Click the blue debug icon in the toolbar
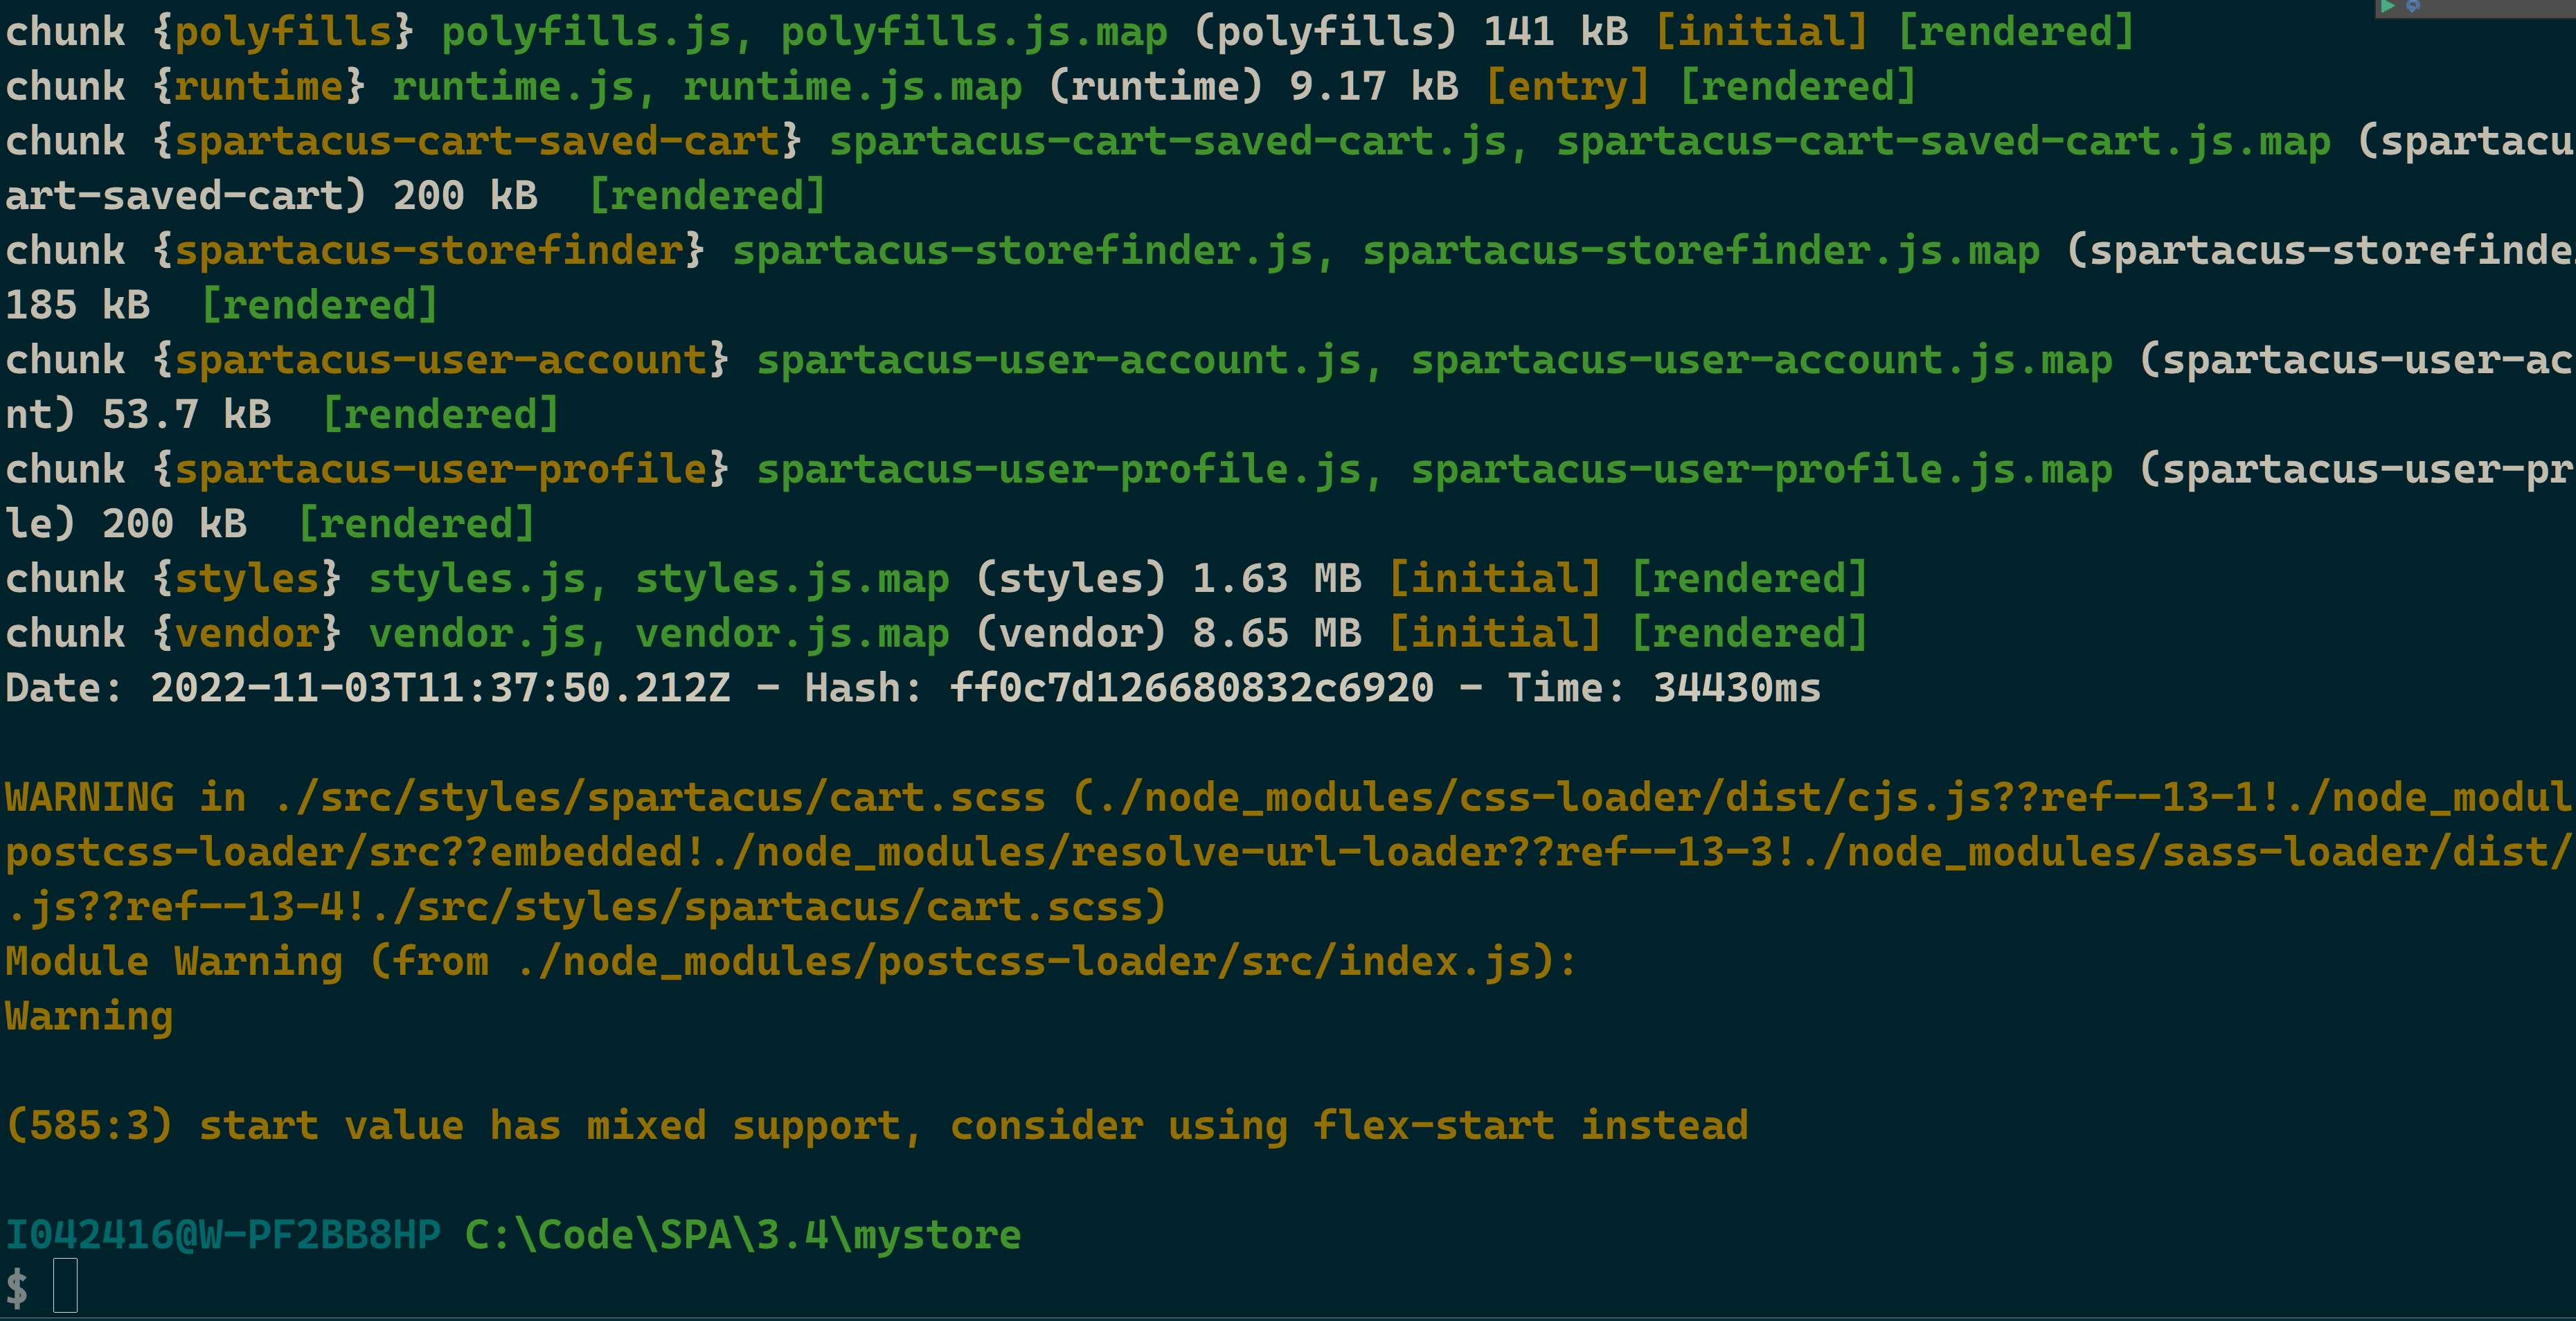Viewport: 2576px width, 1321px height. pos(2413,7)
